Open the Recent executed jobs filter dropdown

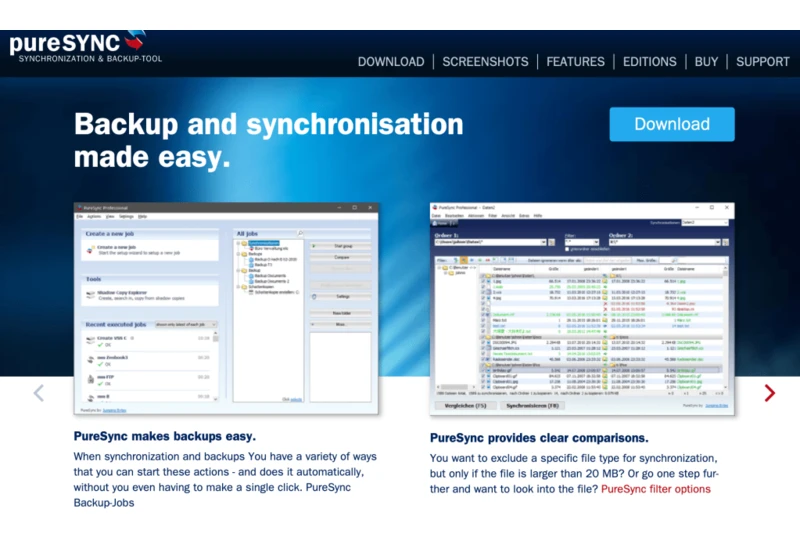click(x=186, y=324)
